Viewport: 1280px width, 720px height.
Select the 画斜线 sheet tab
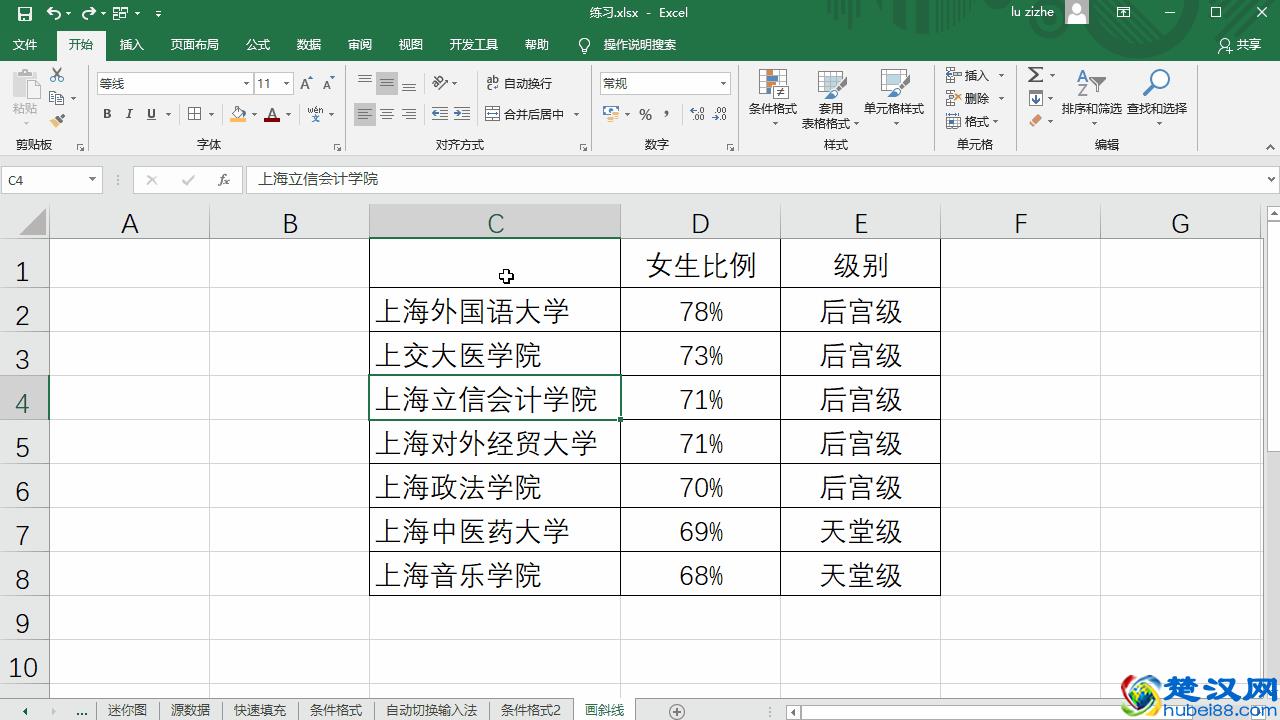coord(604,709)
